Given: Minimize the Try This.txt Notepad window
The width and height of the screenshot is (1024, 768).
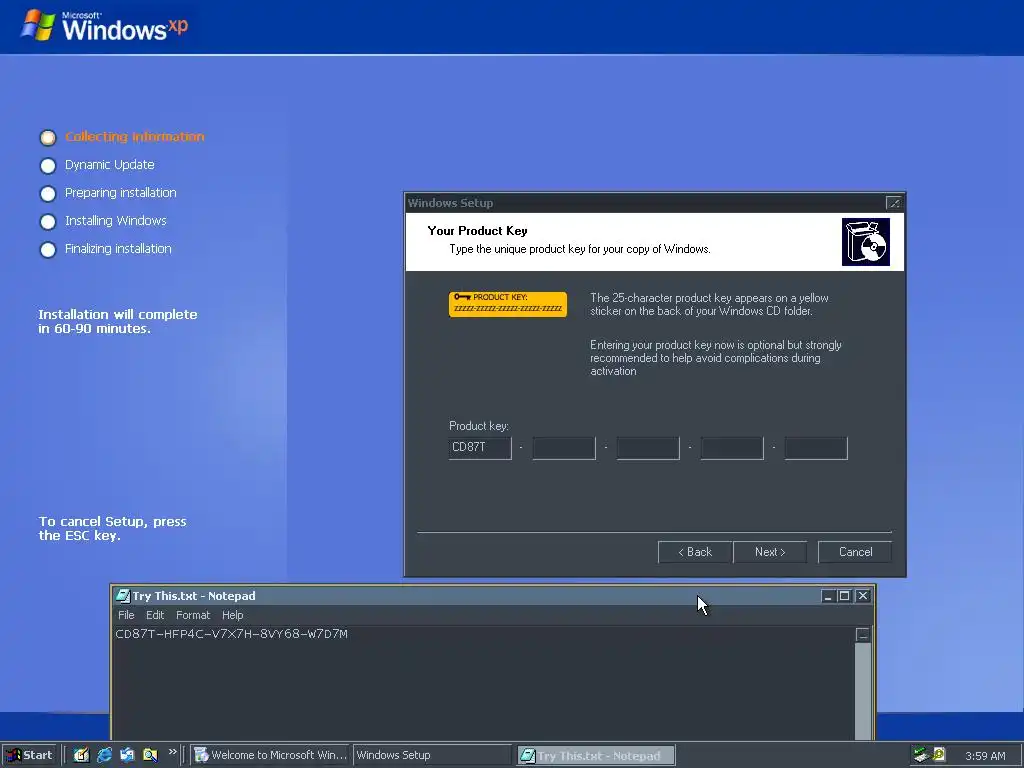Looking at the screenshot, I should [828, 596].
